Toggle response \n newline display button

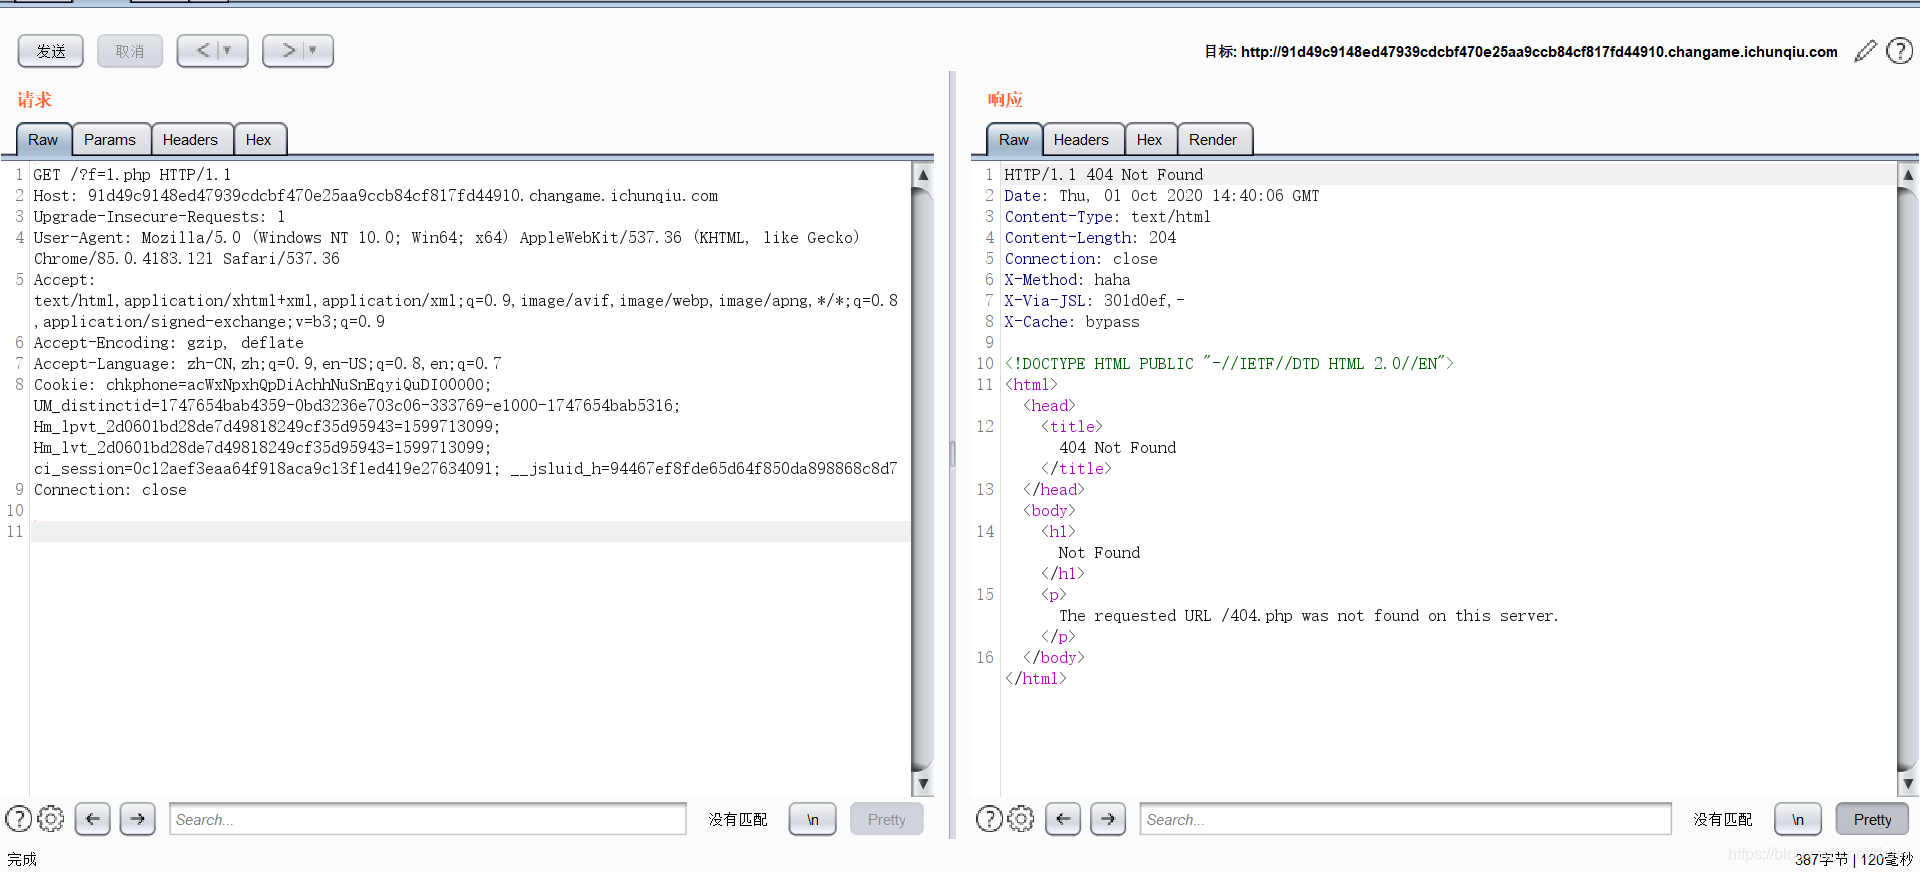pos(1798,819)
